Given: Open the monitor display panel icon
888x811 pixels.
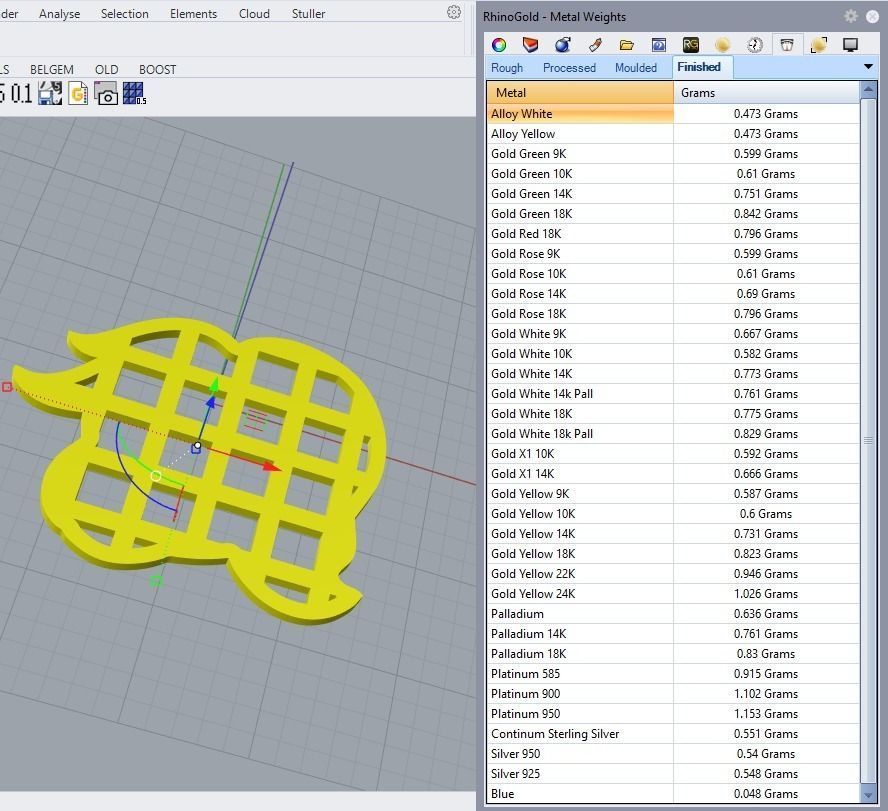Looking at the screenshot, I should [x=850, y=45].
